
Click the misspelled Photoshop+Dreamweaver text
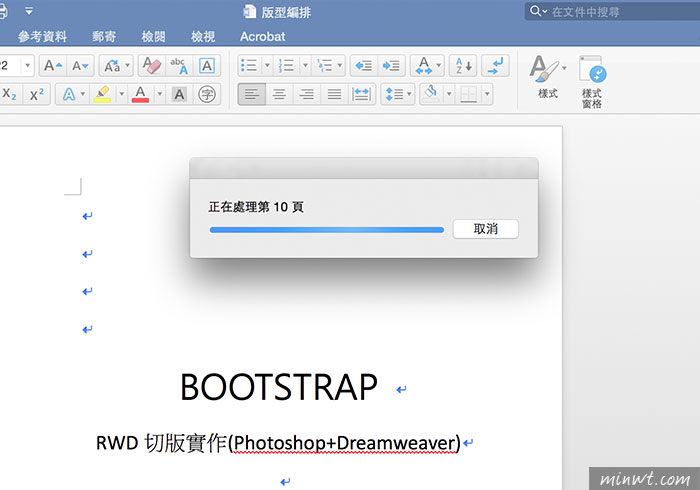pos(346,443)
